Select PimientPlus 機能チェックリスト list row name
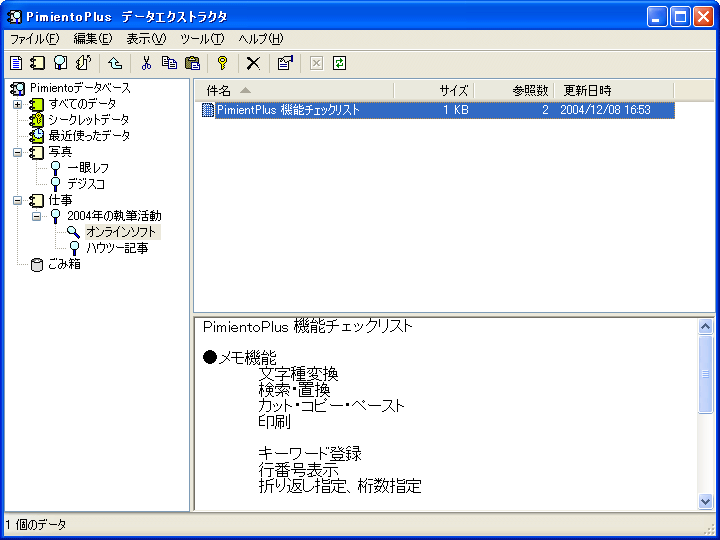720x540 pixels. (288, 110)
